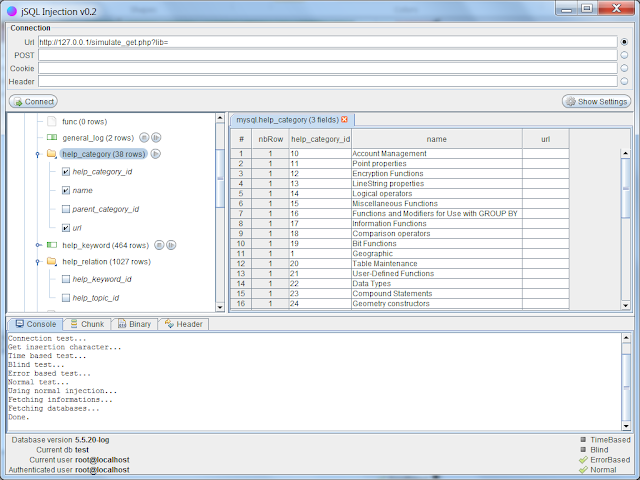Uncheck the url column checkbox

coord(66,228)
